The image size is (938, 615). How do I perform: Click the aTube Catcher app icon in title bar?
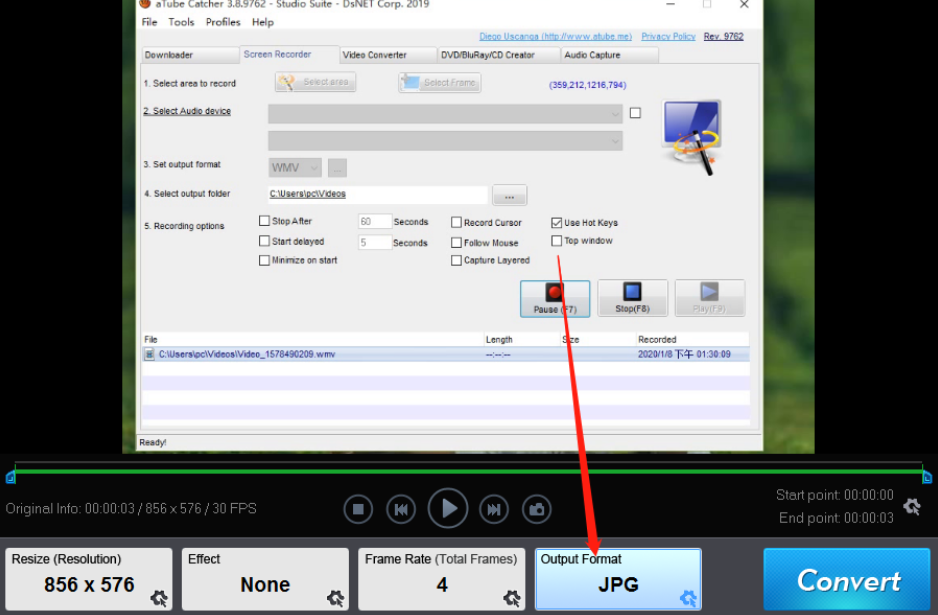pos(145,4)
